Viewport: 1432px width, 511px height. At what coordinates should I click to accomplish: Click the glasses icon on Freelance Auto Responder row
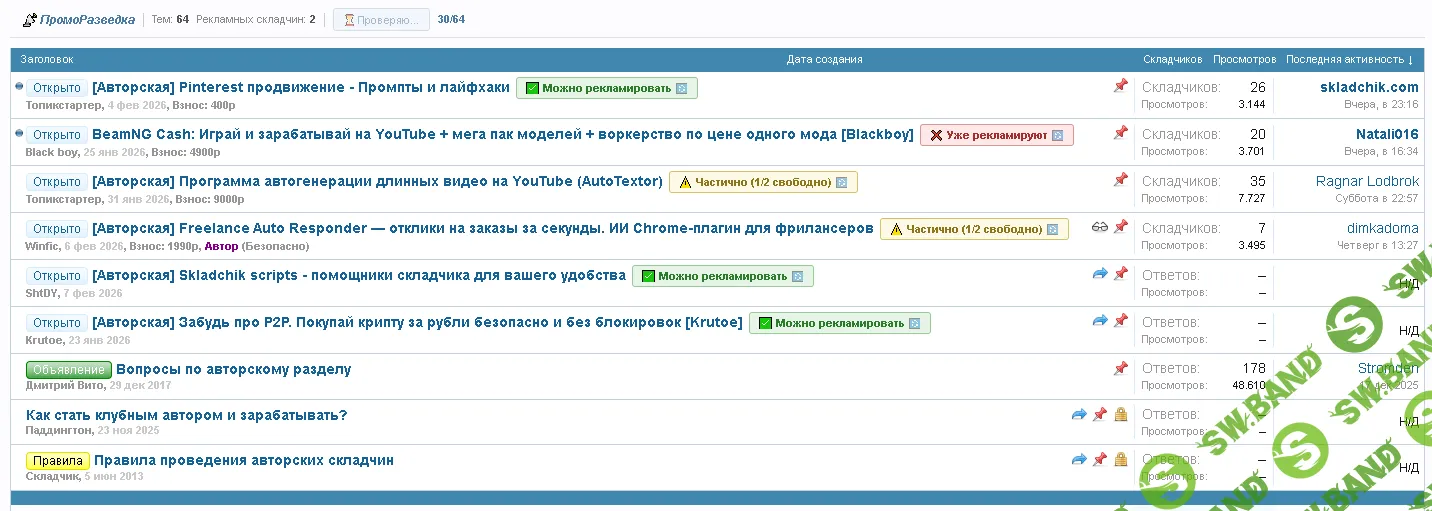pyautogui.click(x=1100, y=228)
